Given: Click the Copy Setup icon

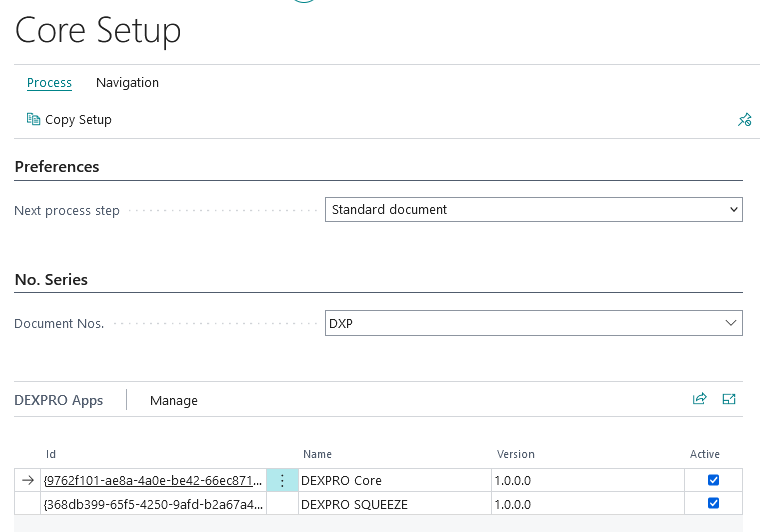Looking at the screenshot, I should tap(33, 120).
